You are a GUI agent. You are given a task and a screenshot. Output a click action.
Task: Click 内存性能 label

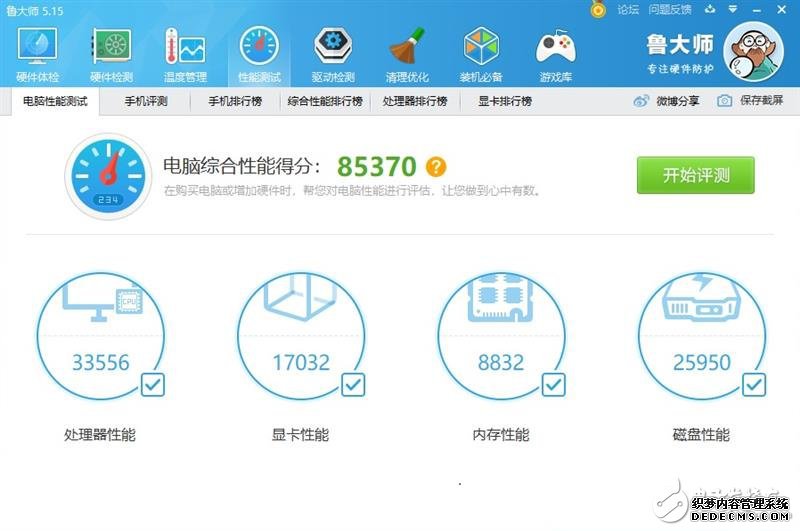[501, 435]
